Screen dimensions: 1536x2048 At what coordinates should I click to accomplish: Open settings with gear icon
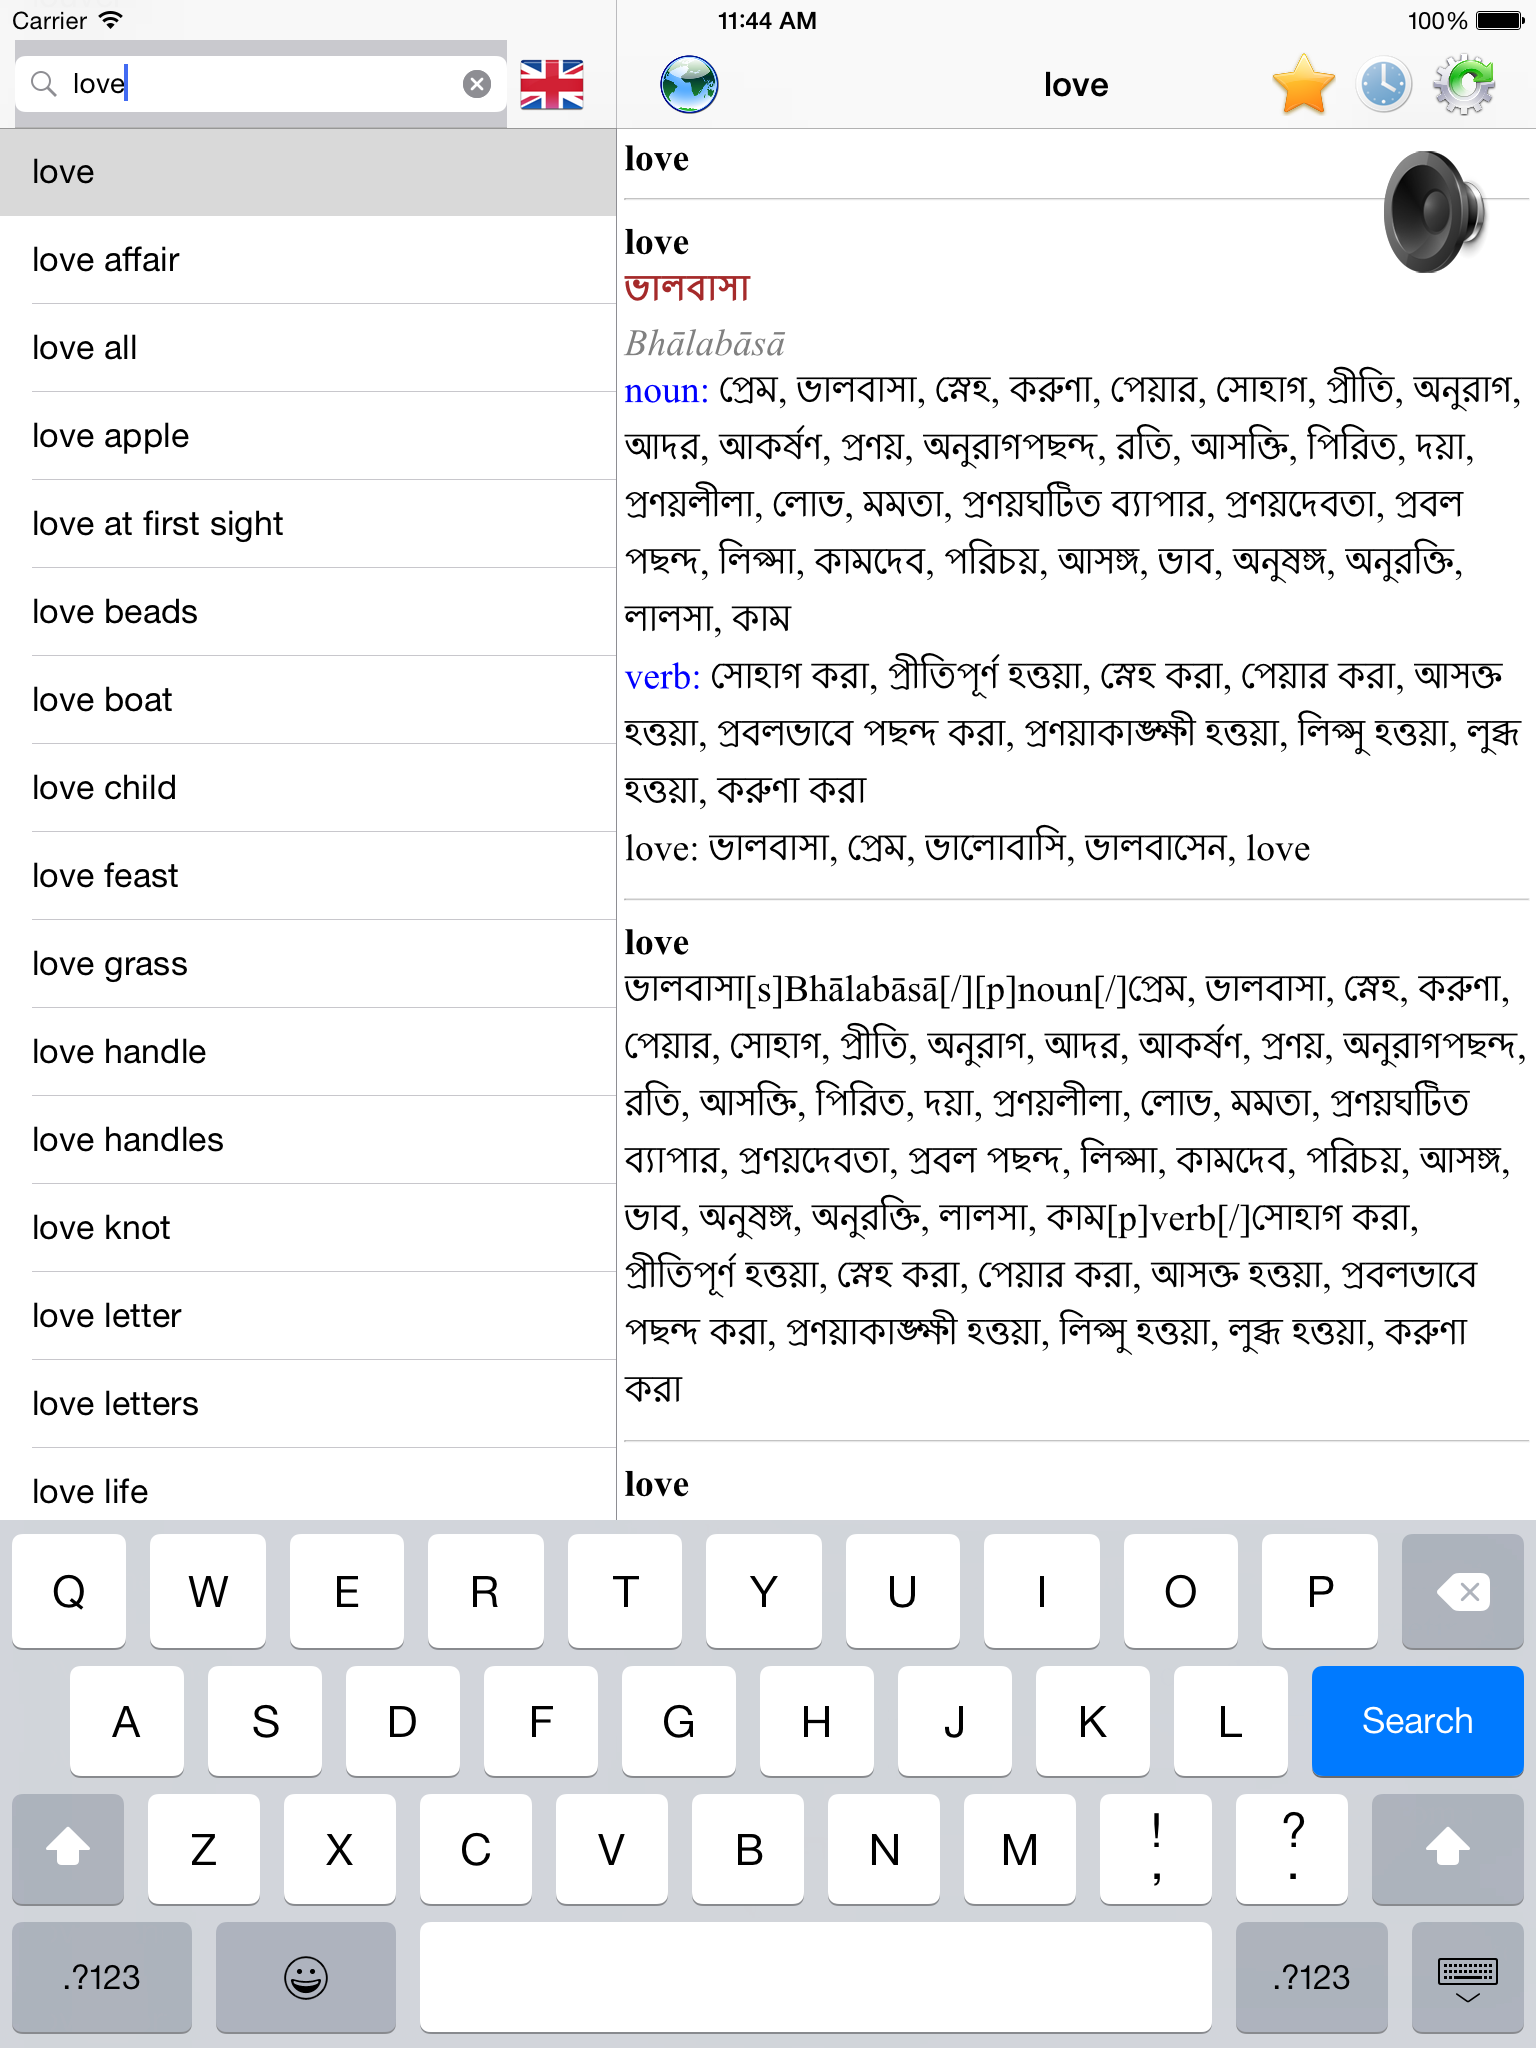tap(1464, 85)
